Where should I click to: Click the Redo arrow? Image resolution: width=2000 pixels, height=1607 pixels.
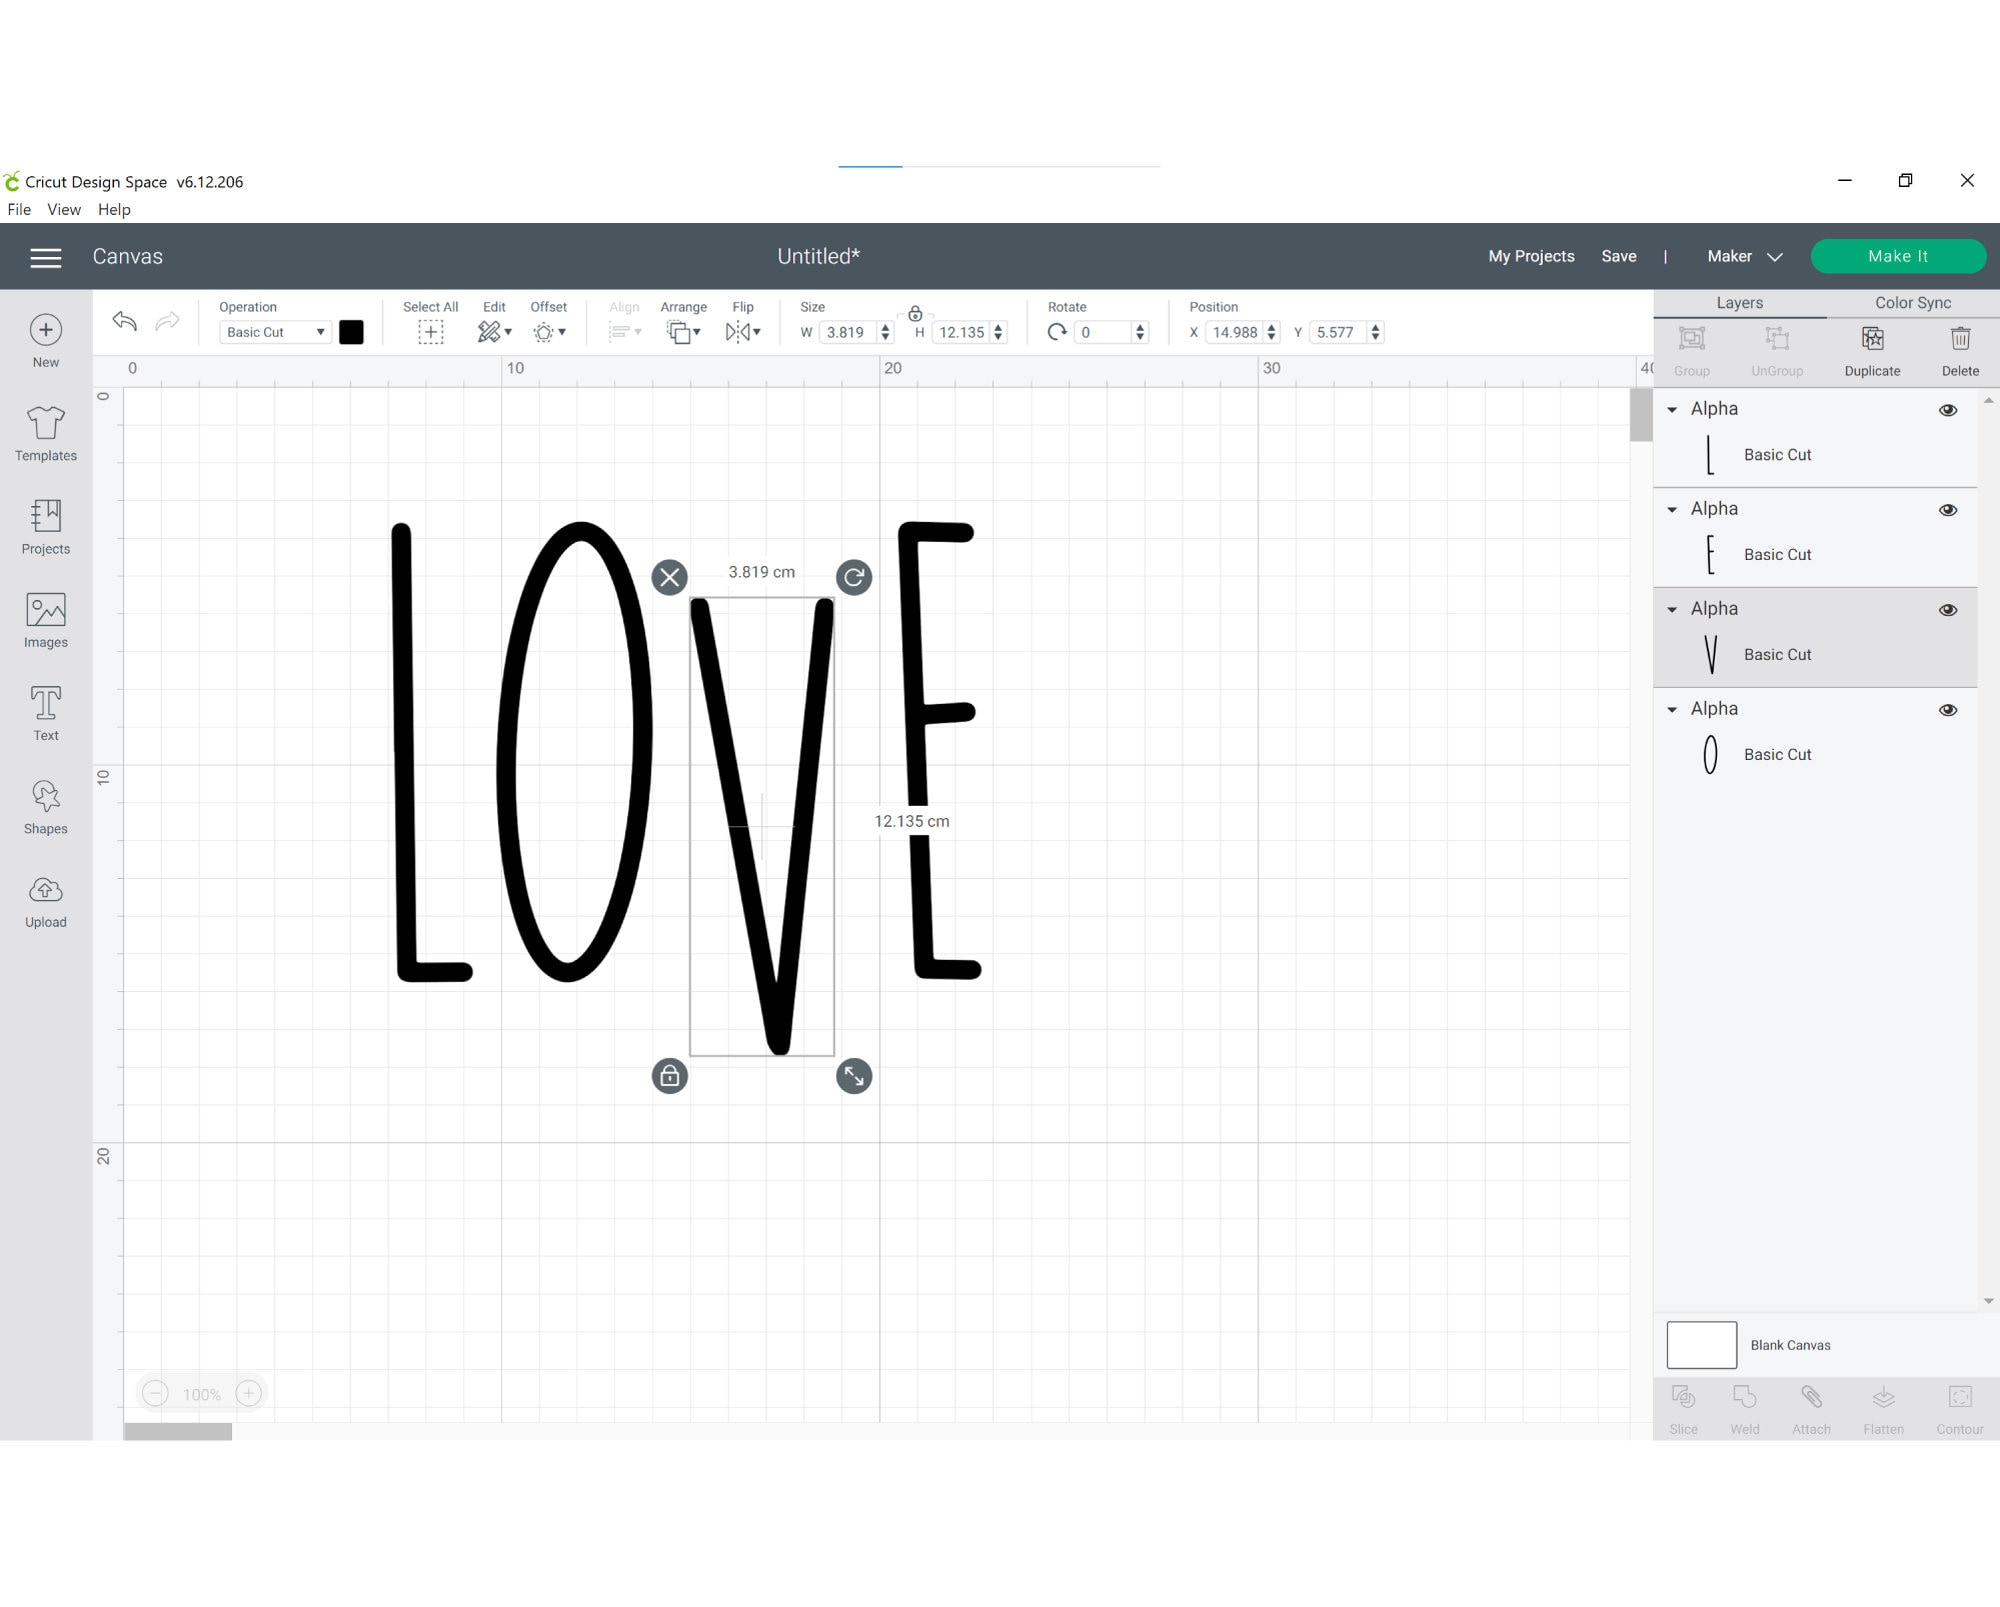click(x=168, y=321)
